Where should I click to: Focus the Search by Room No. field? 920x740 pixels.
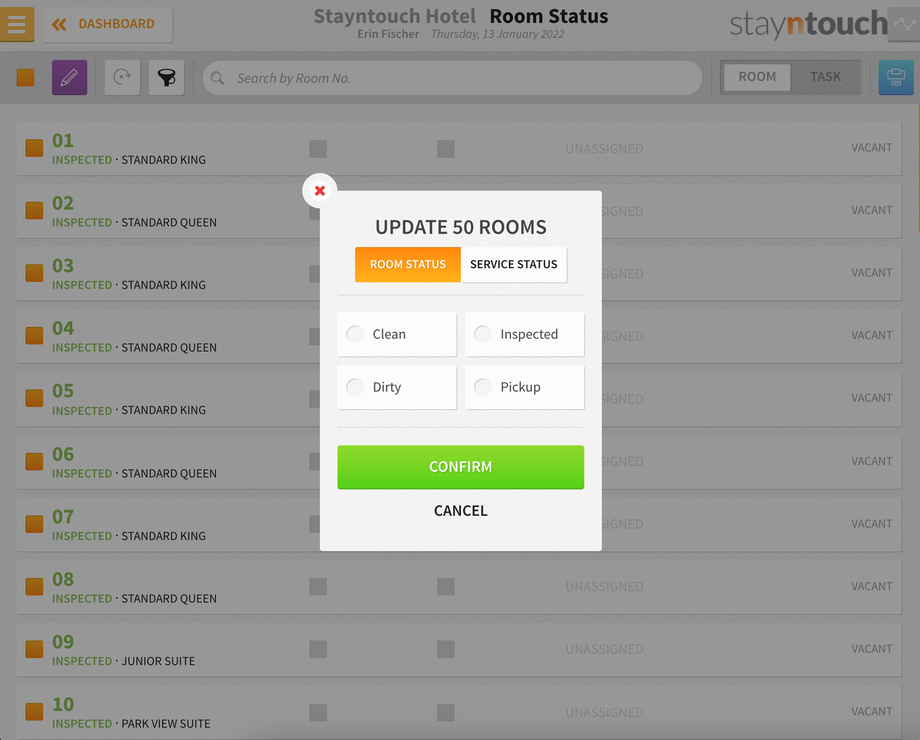pyautogui.click(x=452, y=78)
